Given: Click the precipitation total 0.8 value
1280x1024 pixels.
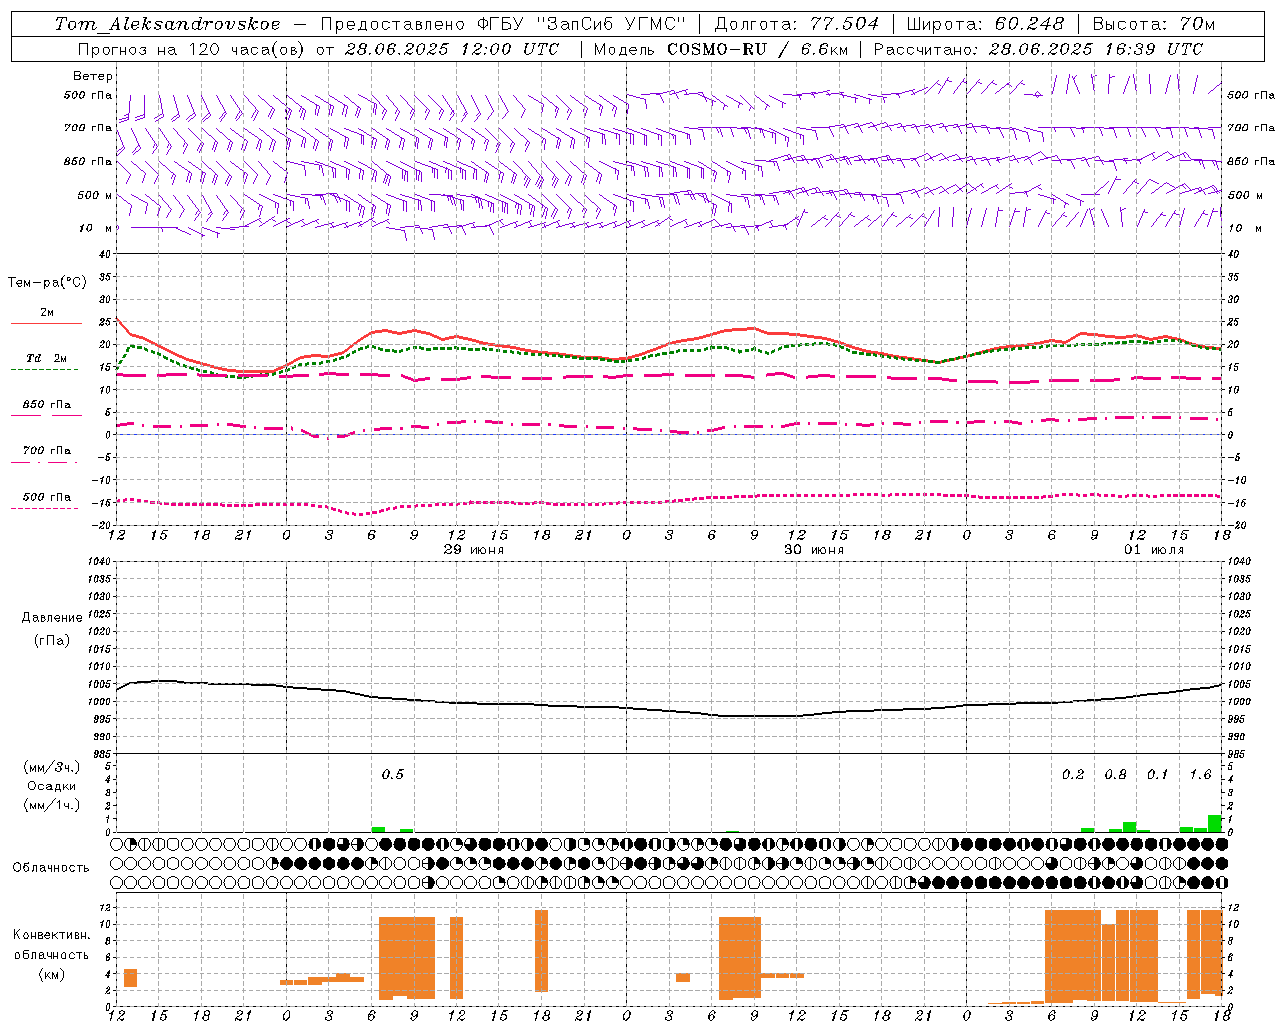Looking at the screenshot, I should (x=1115, y=774).
